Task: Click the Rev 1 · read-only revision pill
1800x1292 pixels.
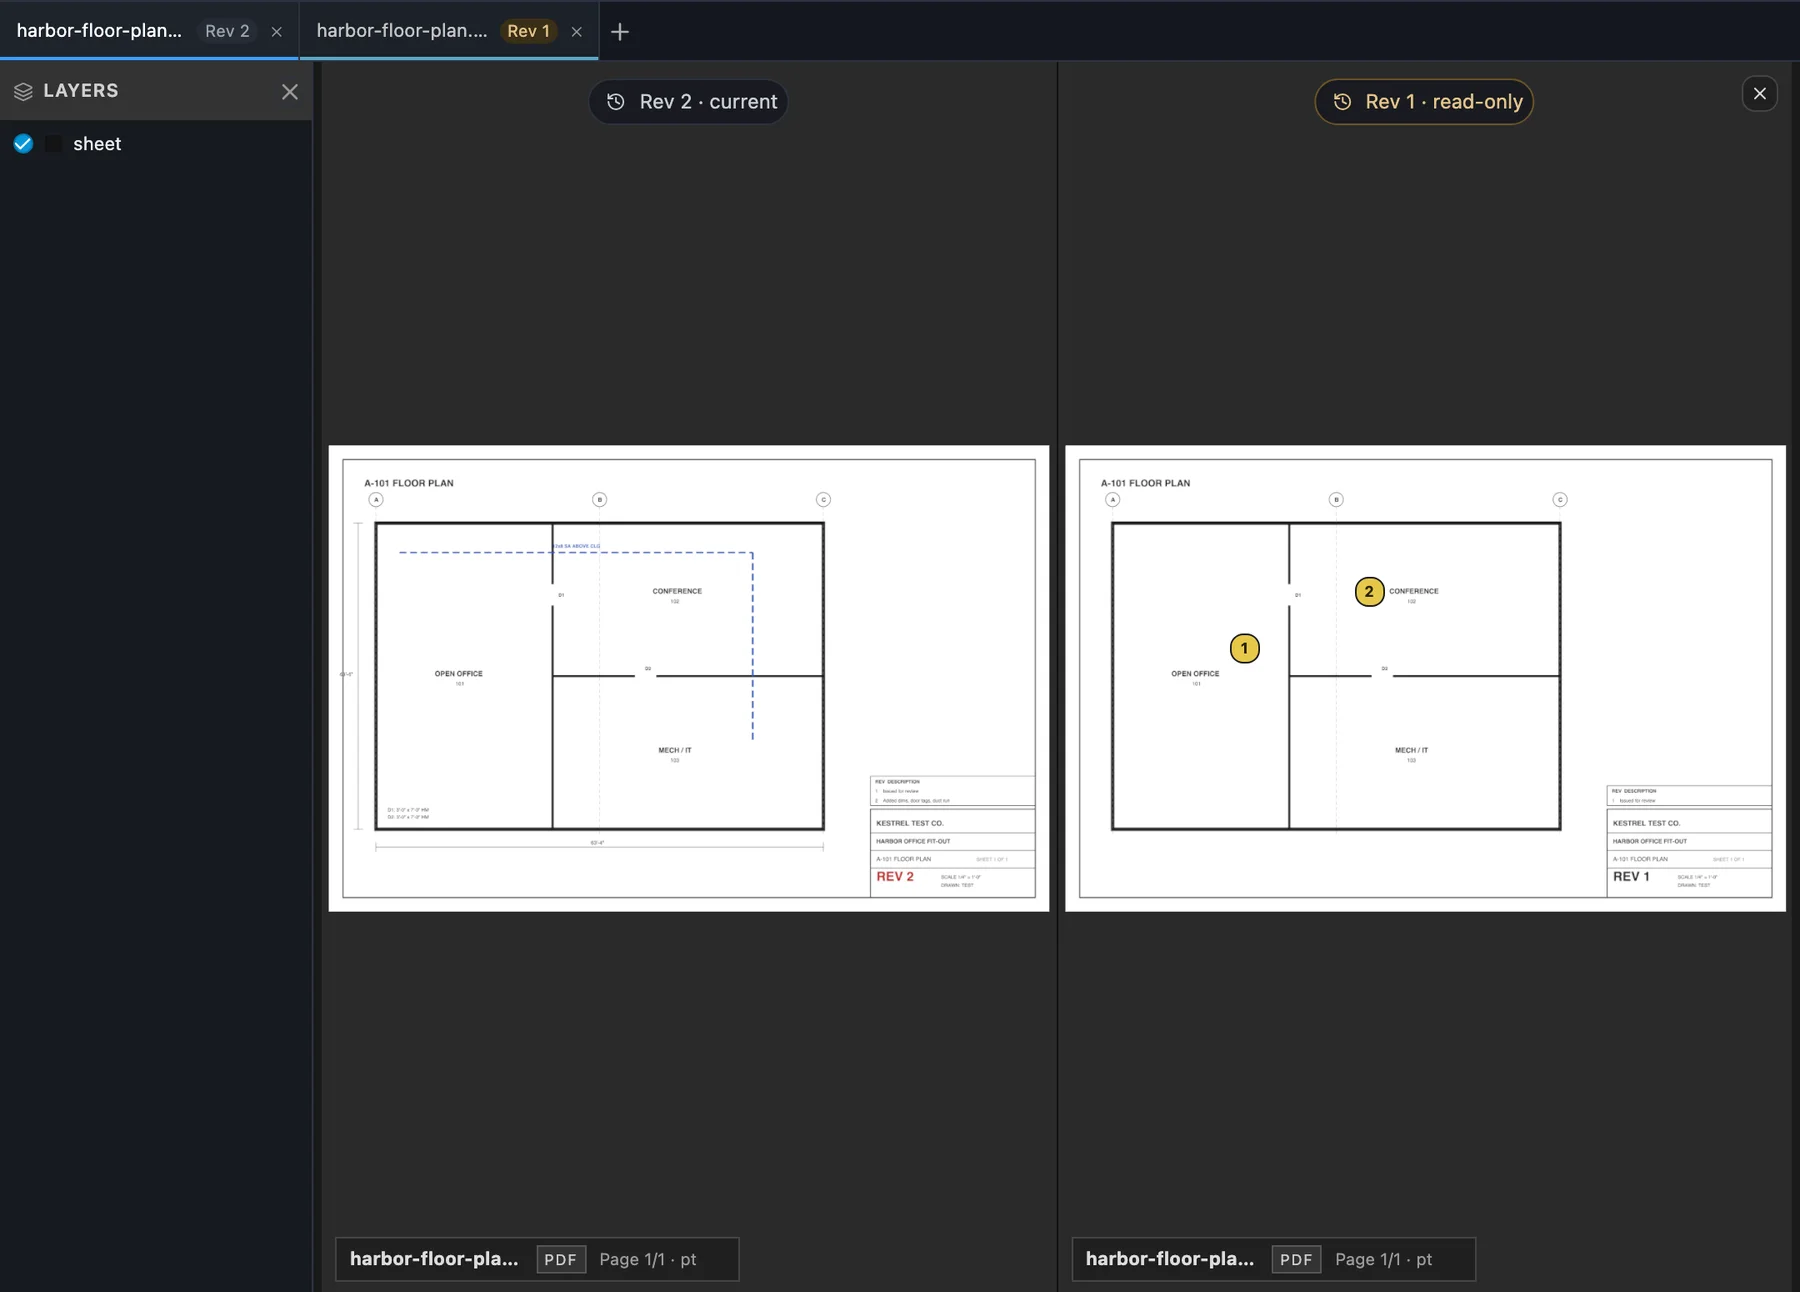Action: pos(1424,102)
